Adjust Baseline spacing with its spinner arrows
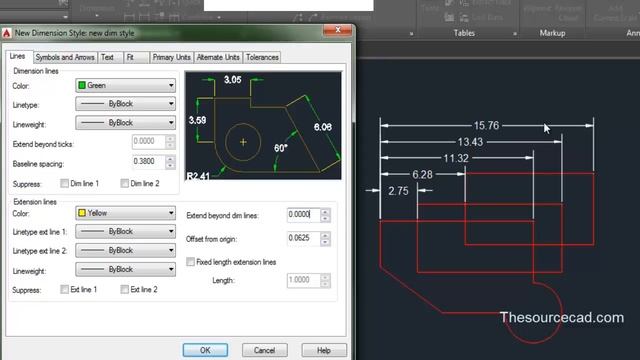Screen dimensions: 640x360 click(171, 162)
